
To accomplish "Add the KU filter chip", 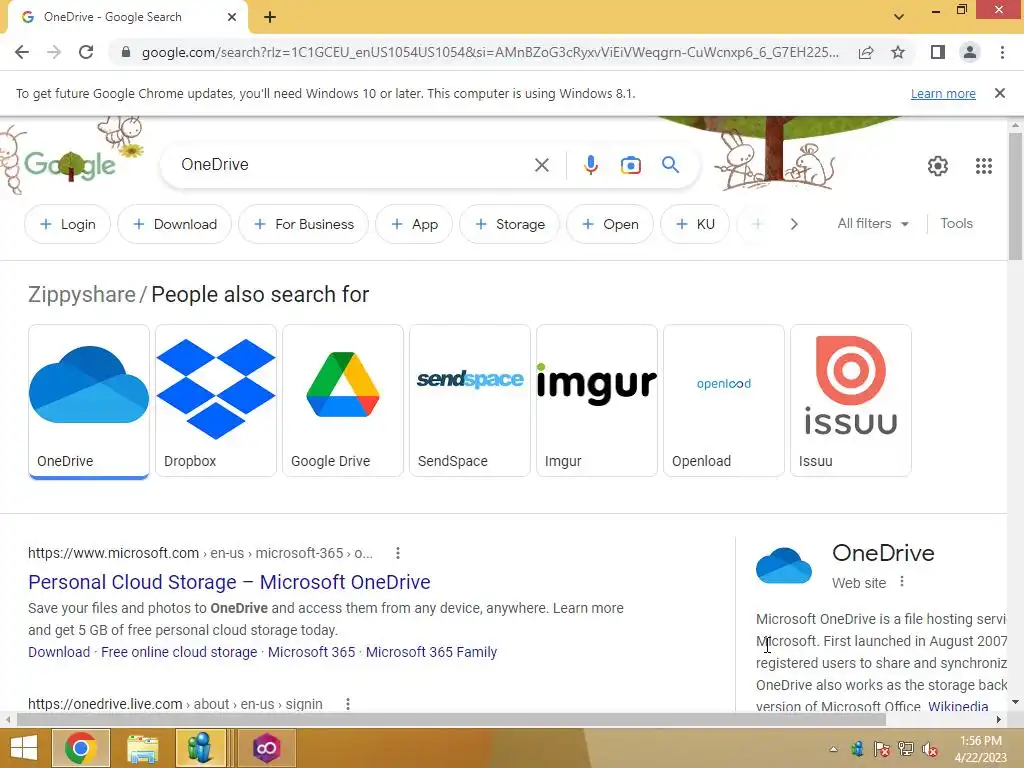I will click(695, 224).
